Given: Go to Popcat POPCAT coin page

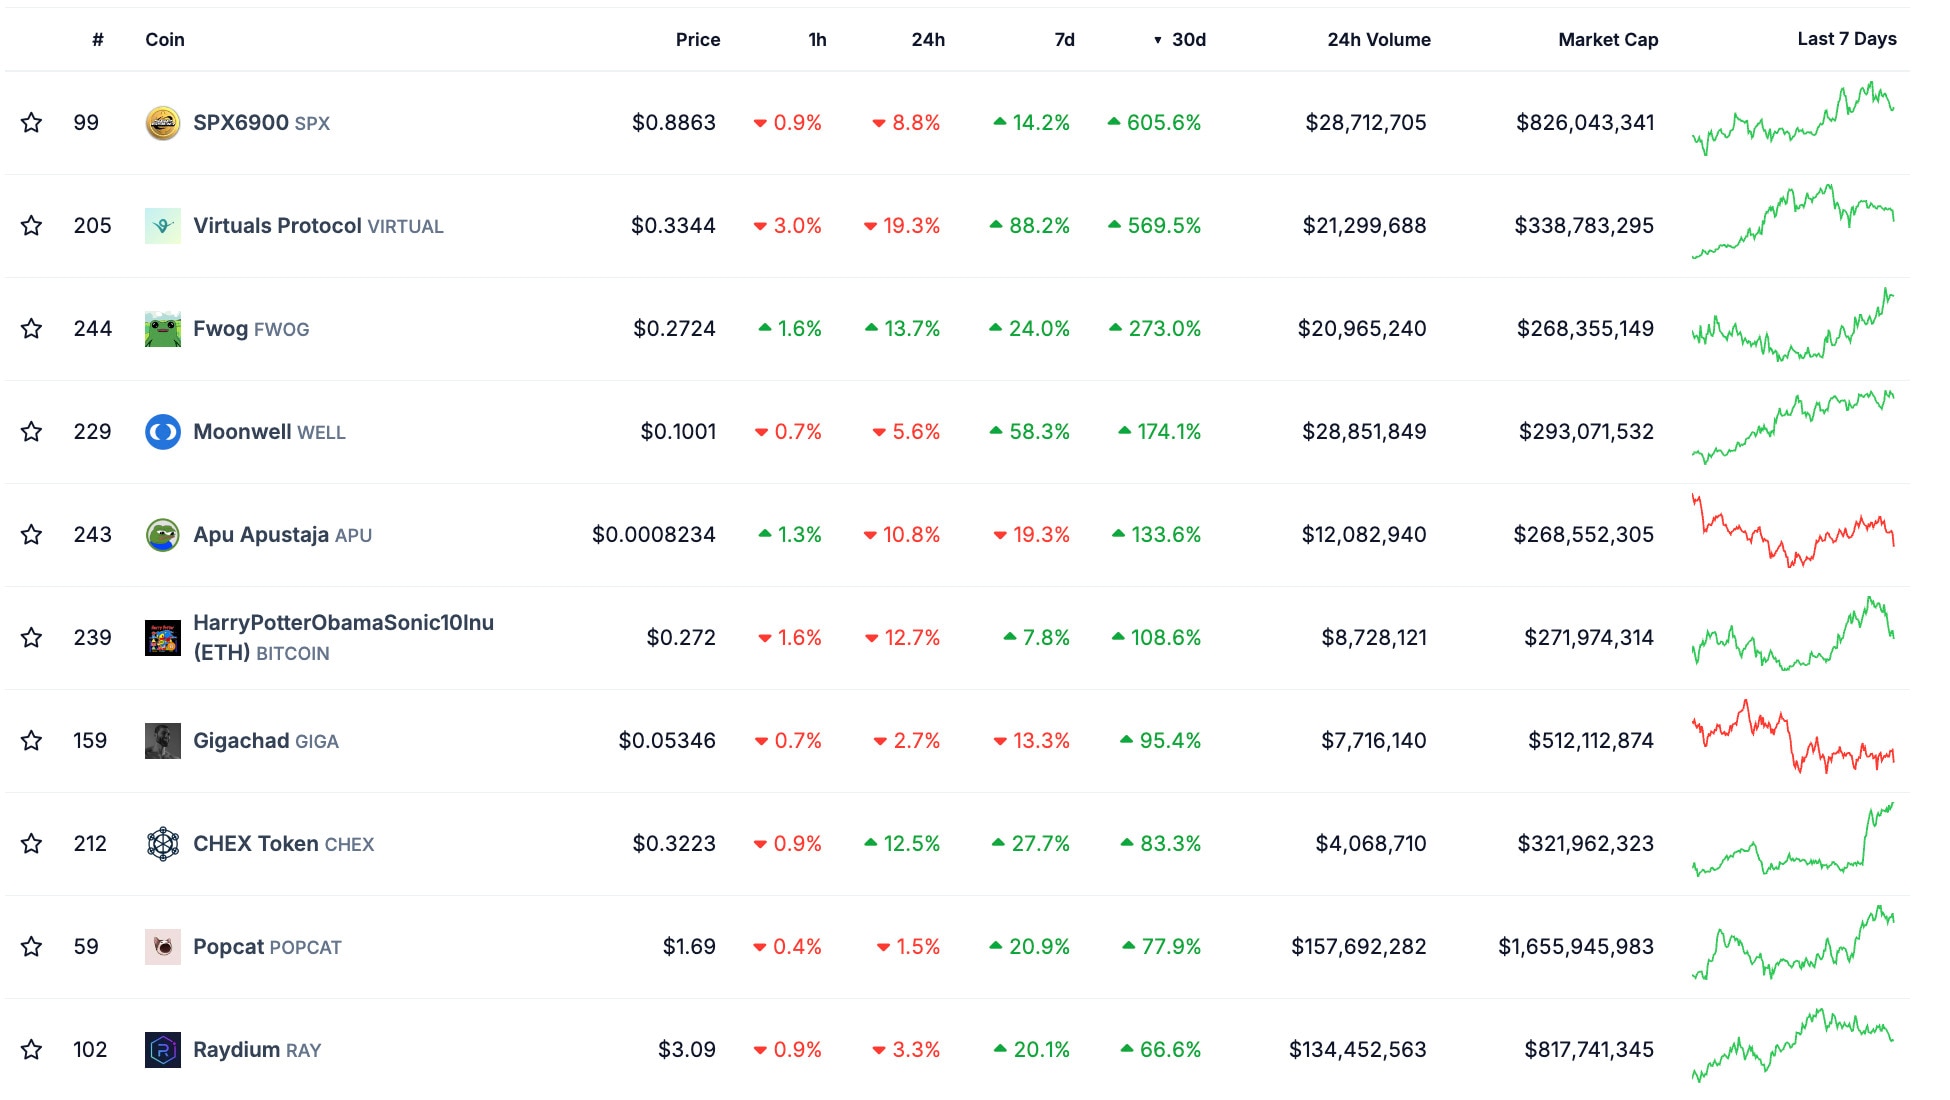Looking at the screenshot, I should pos(267,947).
